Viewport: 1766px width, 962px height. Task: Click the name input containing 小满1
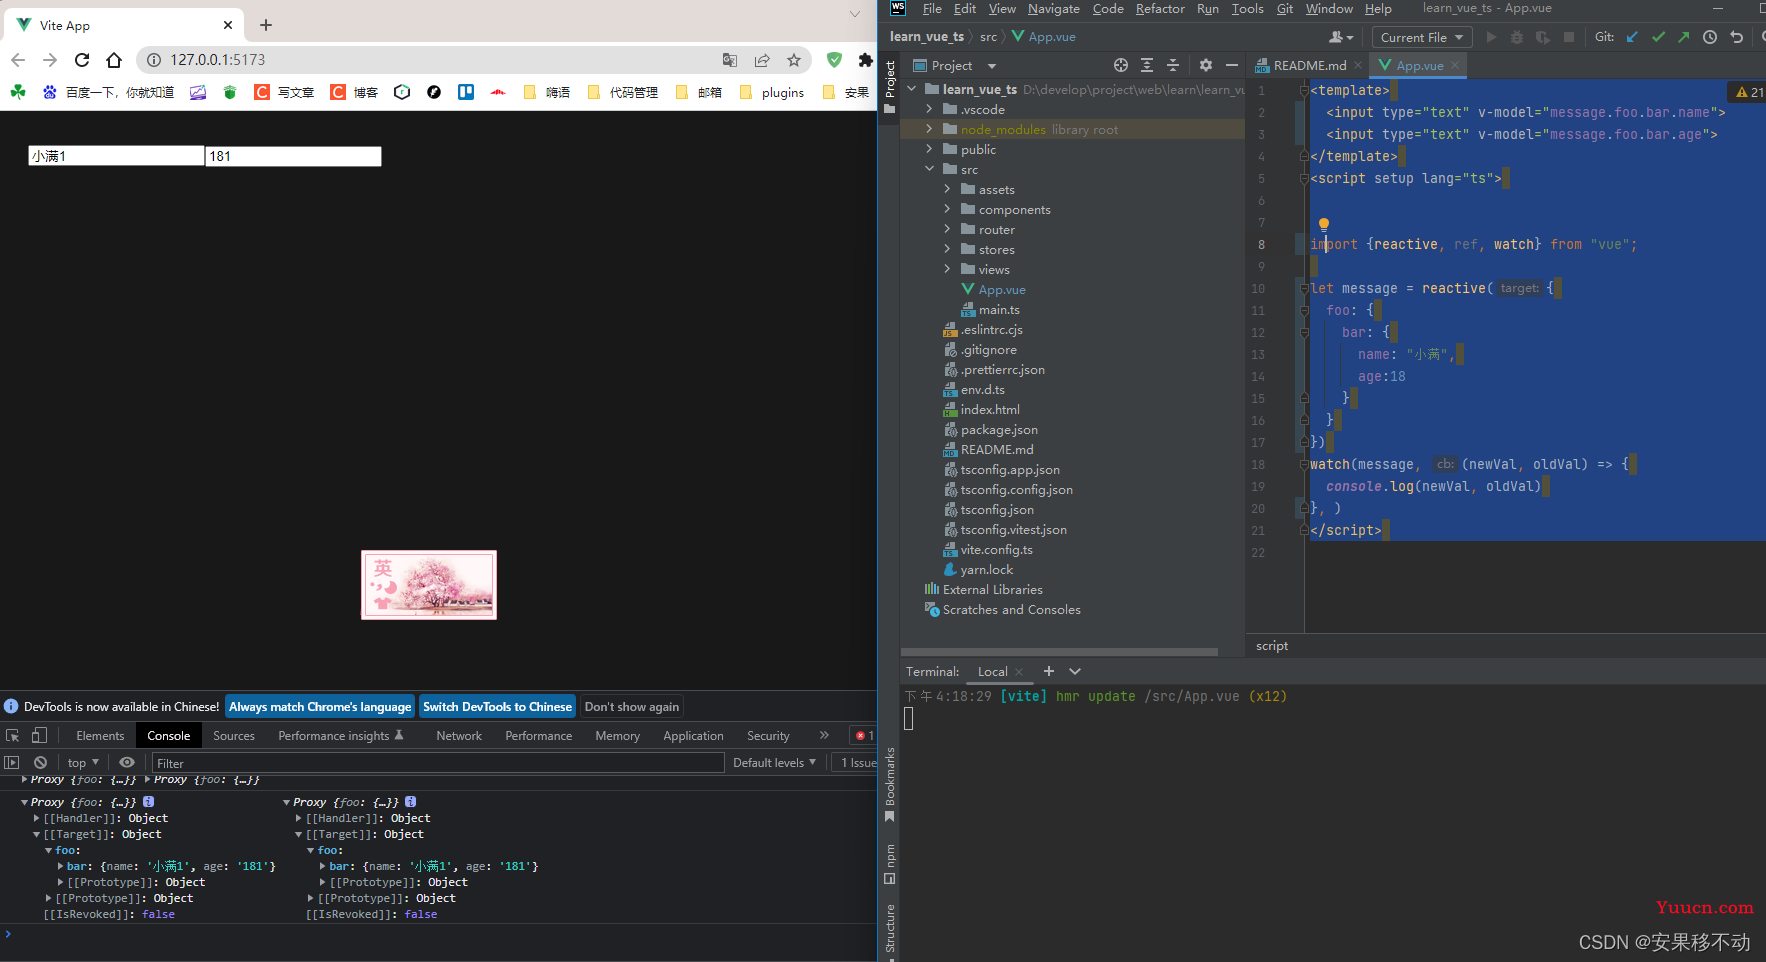(x=116, y=156)
